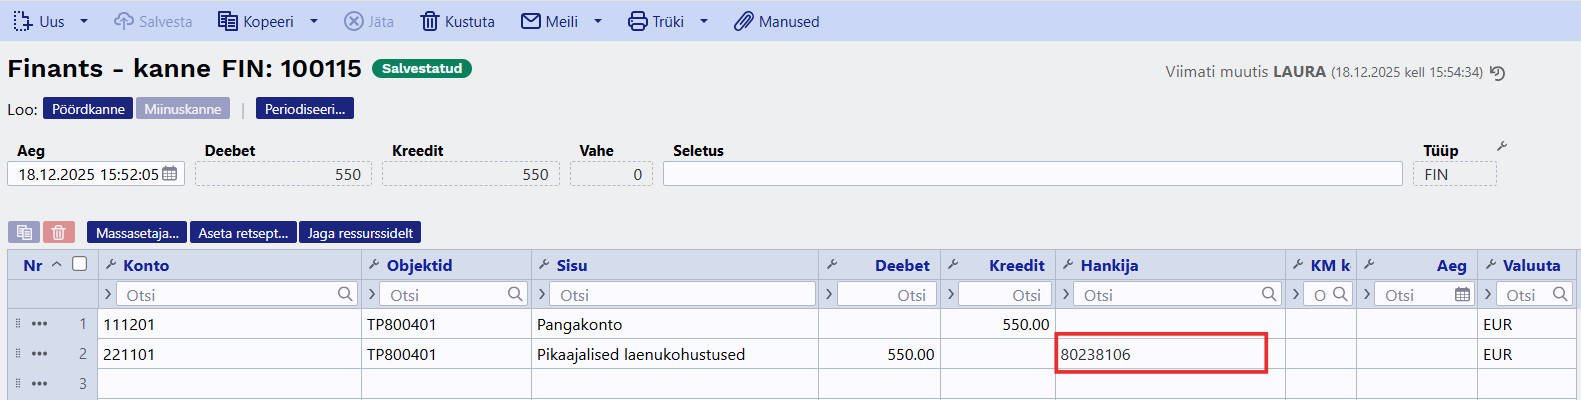
Task: Click the Periodiseeri... button
Action: [x=304, y=109]
